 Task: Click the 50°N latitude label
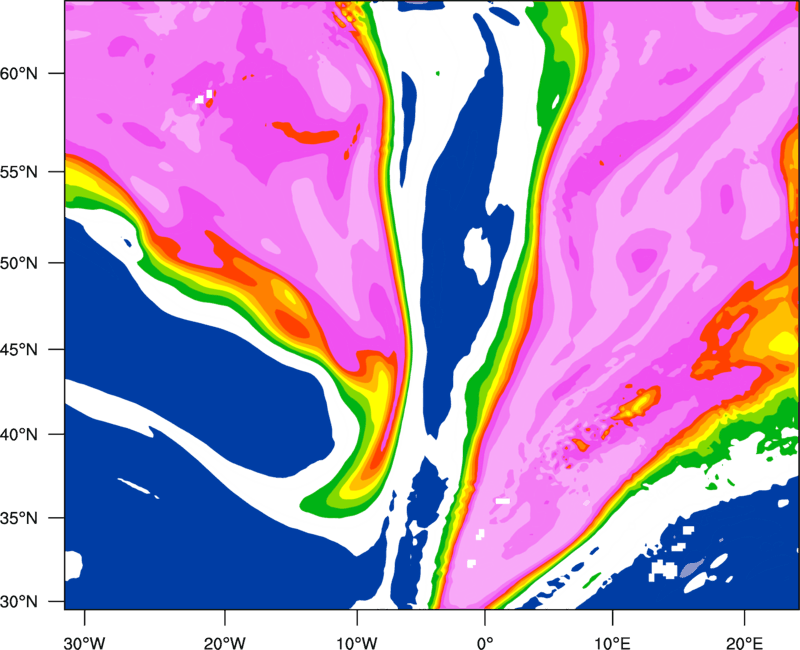[19, 263]
